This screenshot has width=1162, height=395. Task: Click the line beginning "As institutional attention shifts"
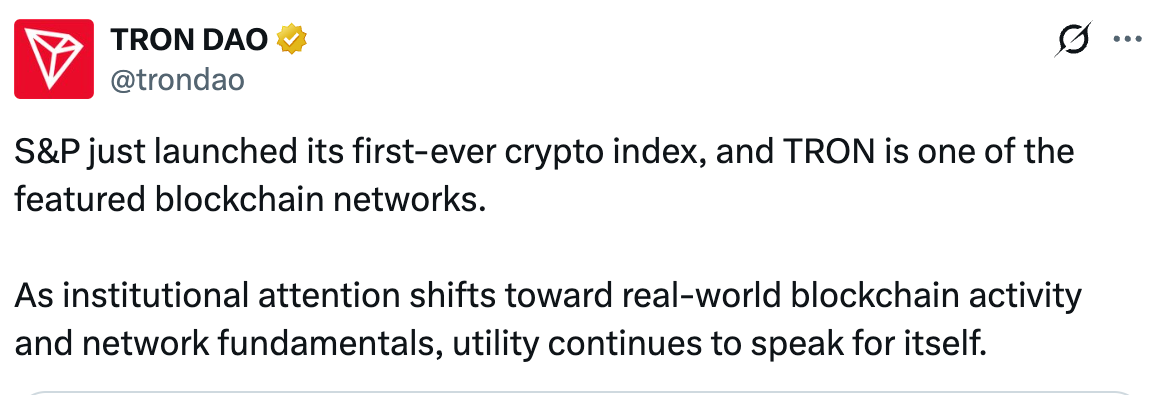click(548, 297)
